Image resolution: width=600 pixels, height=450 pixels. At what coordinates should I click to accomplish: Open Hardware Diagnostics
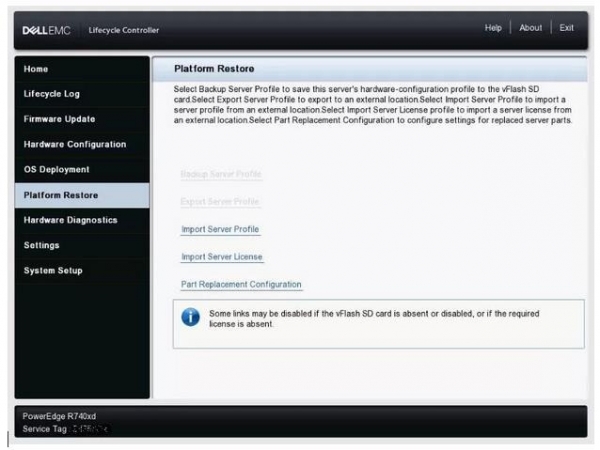82,220
